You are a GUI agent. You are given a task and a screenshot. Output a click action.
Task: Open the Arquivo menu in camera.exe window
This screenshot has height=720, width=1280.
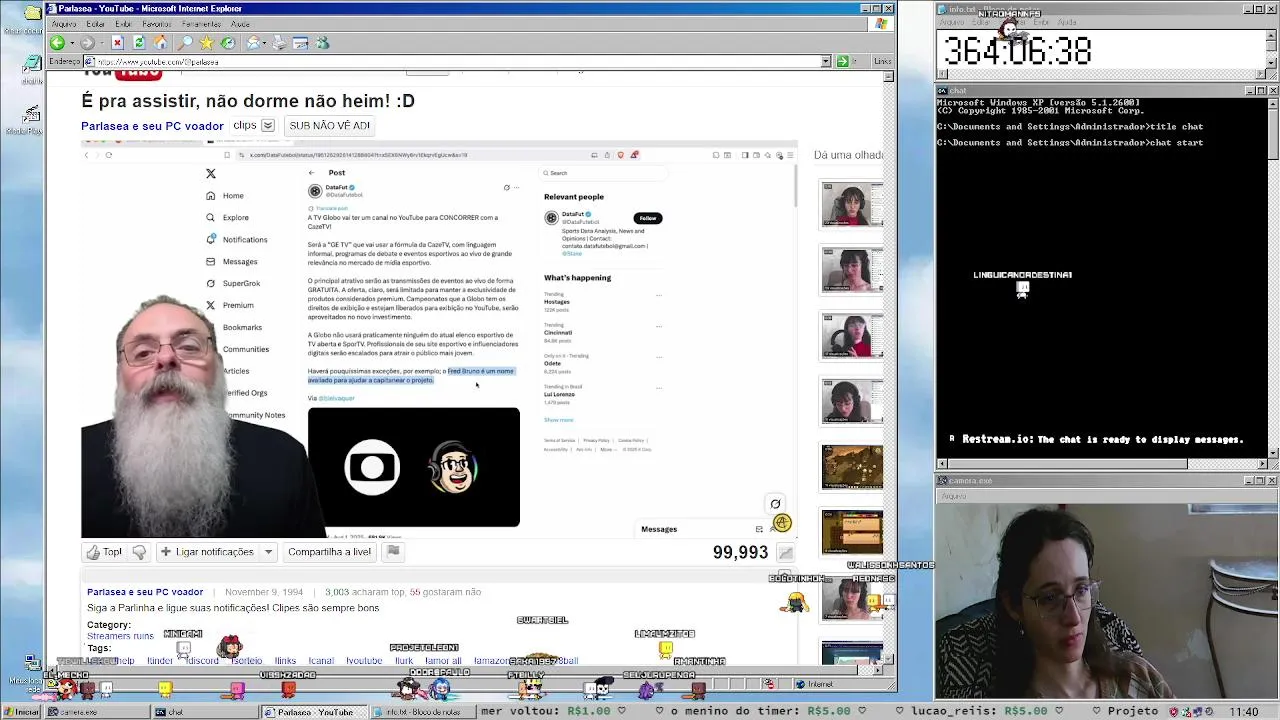coord(953,496)
